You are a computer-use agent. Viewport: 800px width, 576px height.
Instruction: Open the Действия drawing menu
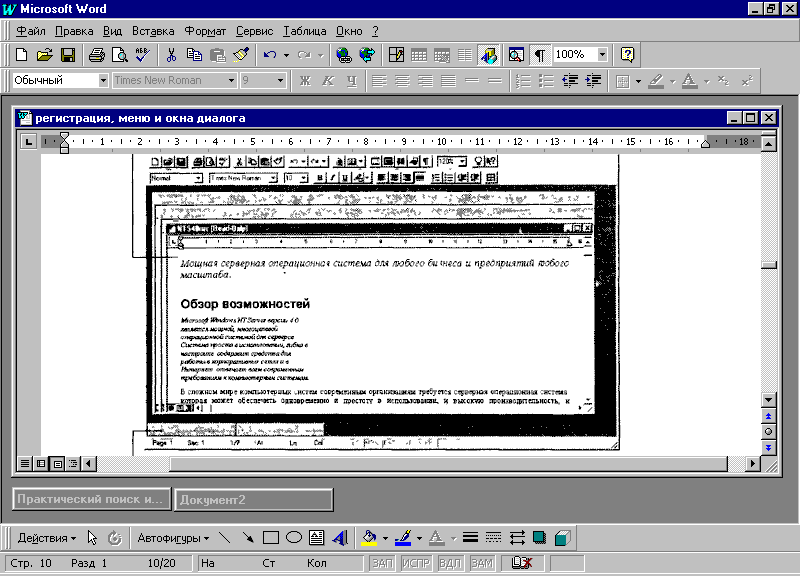pos(46,538)
